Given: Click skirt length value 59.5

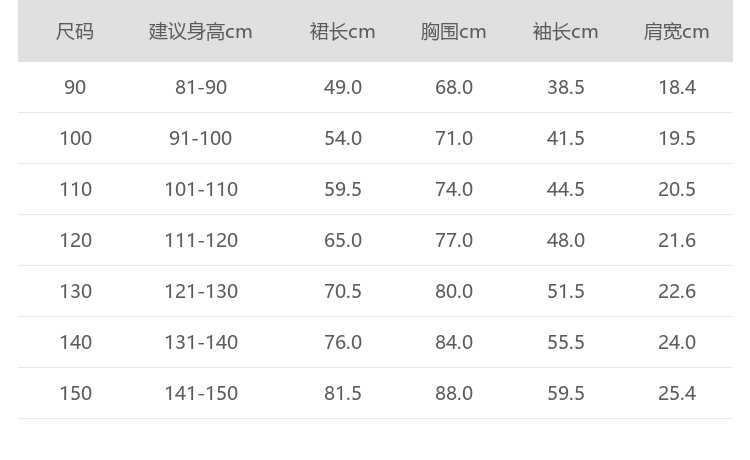Looking at the screenshot, I should (x=343, y=189).
